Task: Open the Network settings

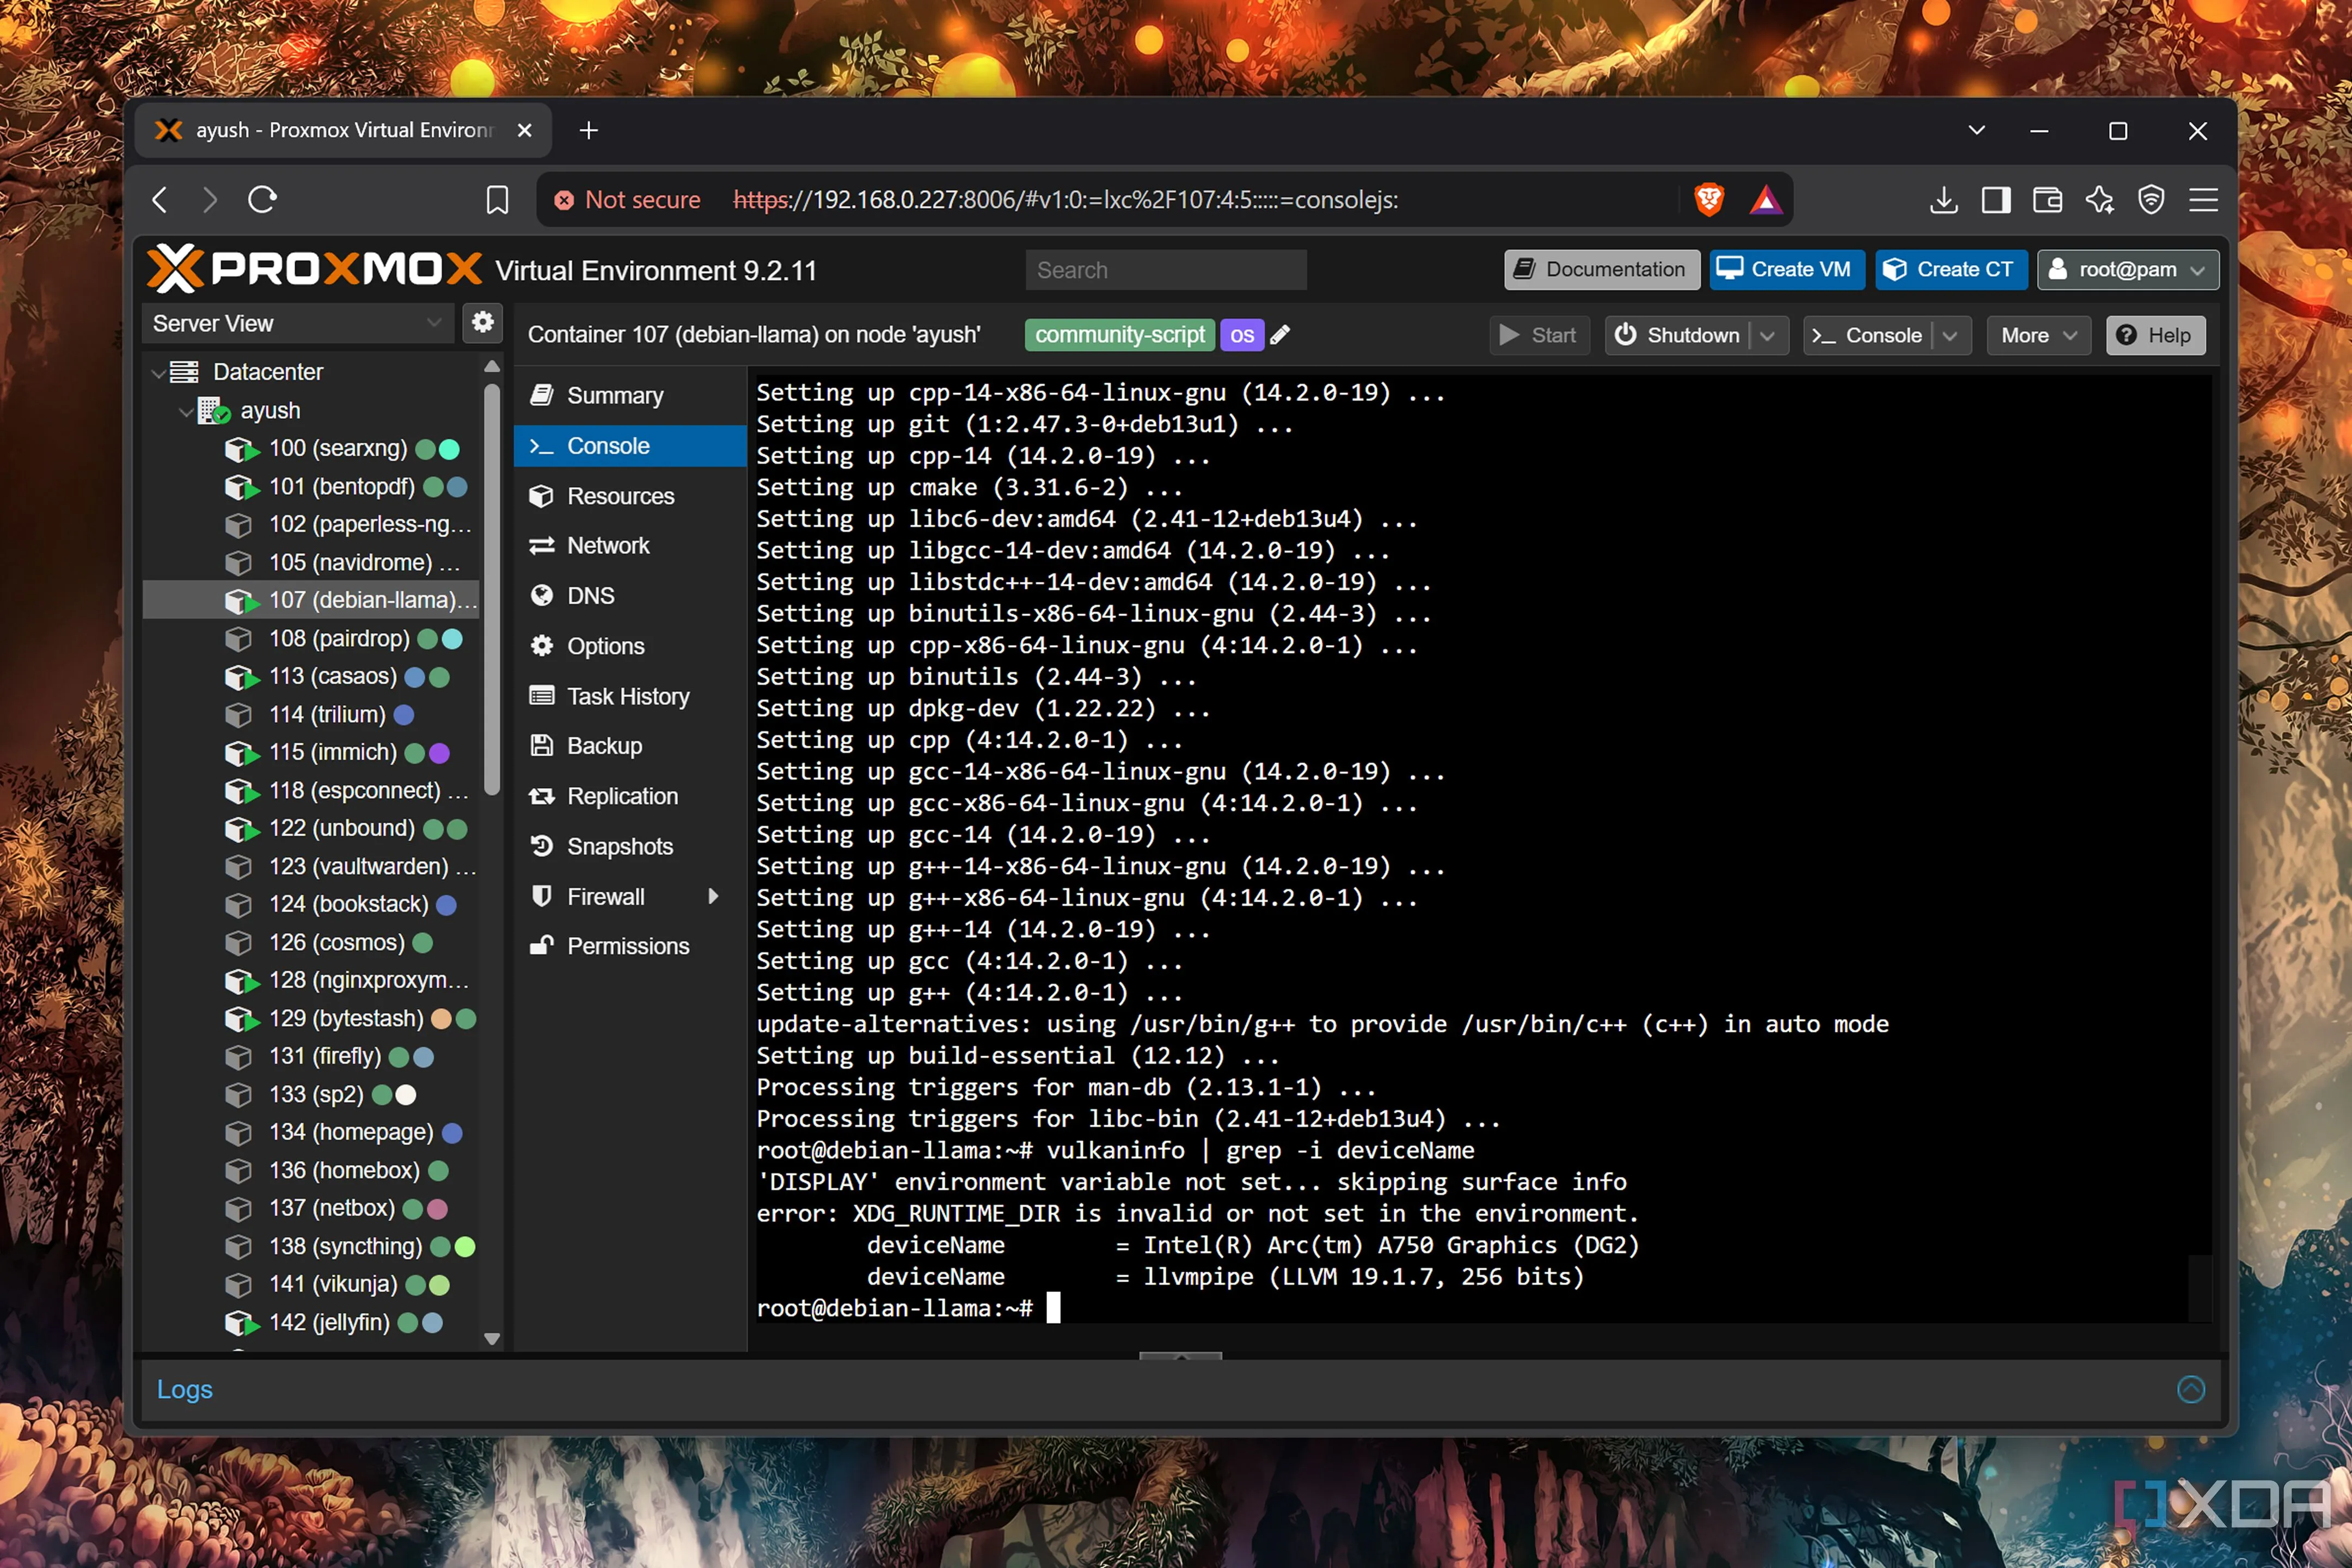Action: point(630,546)
